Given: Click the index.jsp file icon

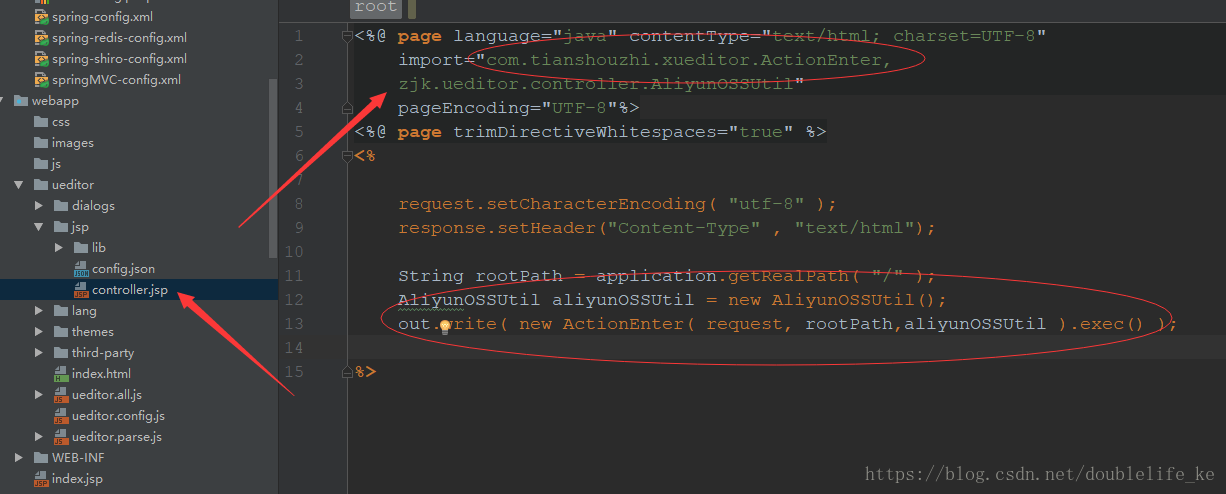Looking at the screenshot, I should click(x=41, y=479).
